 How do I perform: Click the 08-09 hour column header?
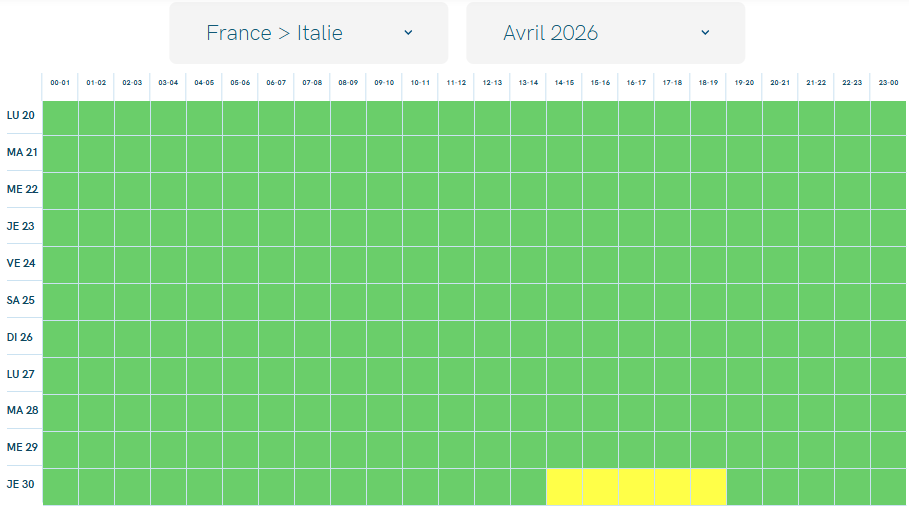348,83
